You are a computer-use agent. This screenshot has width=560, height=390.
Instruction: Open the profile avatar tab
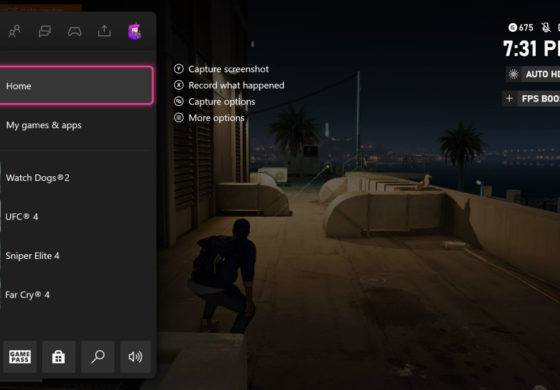[135, 31]
